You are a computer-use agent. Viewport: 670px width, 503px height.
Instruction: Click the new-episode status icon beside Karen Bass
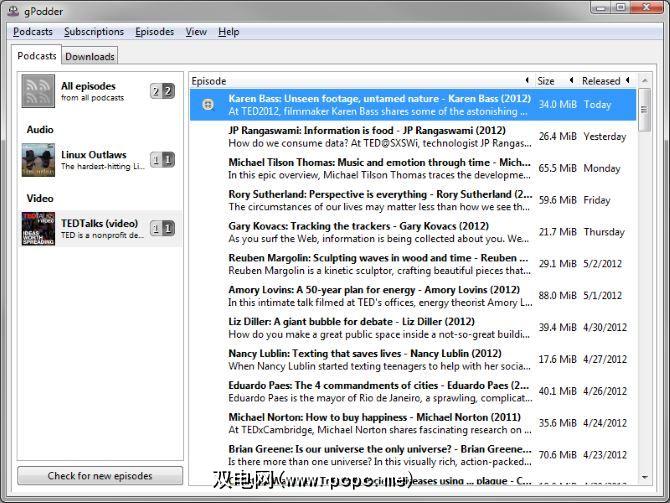(x=208, y=104)
